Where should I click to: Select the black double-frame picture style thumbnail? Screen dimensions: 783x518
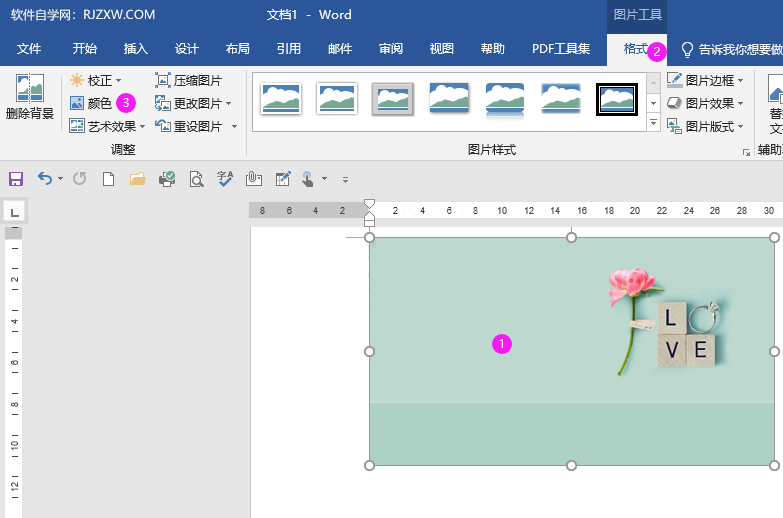click(x=617, y=99)
